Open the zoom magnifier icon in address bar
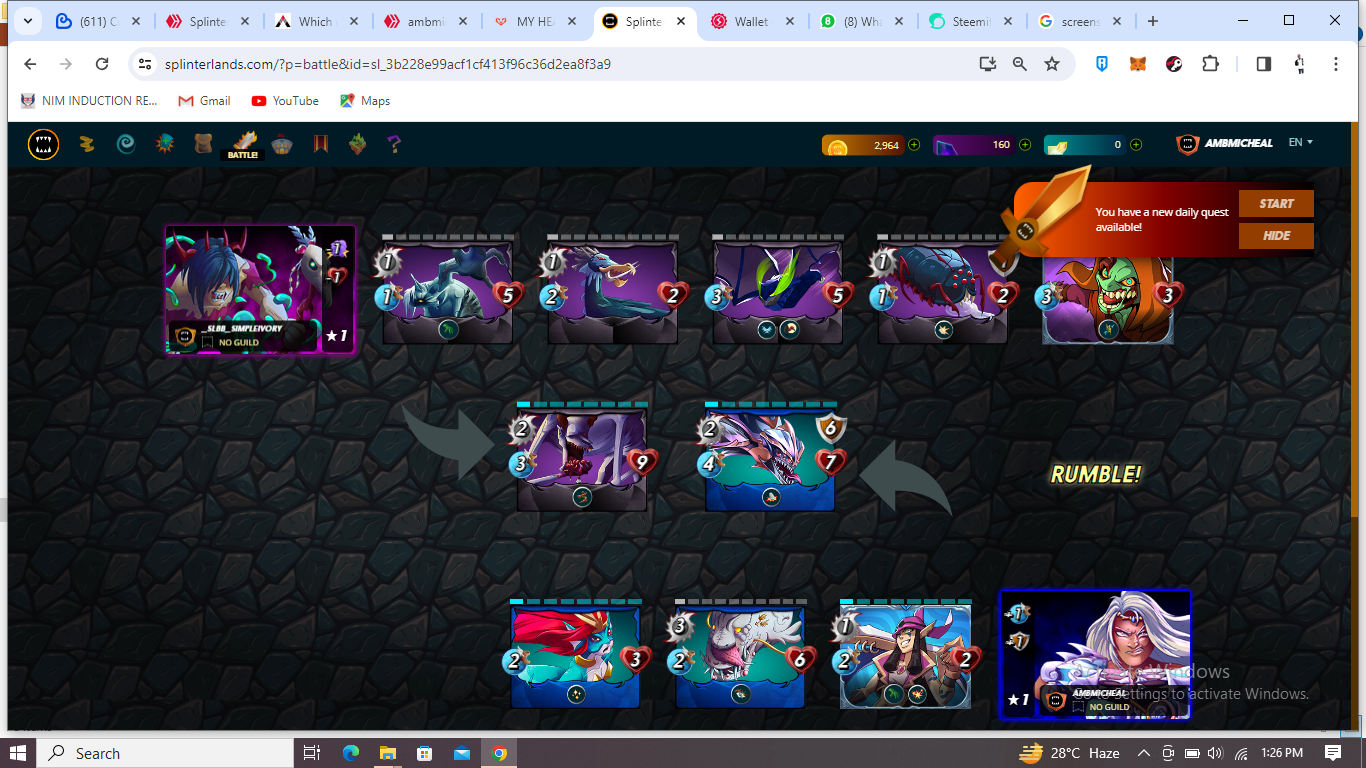The height and width of the screenshot is (768, 1366). [x=1020, y=64]
